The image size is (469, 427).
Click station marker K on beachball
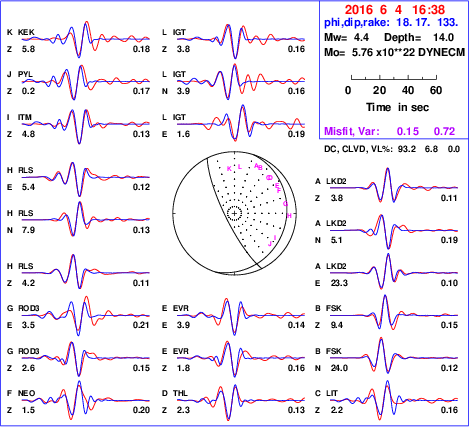point(229,169)
